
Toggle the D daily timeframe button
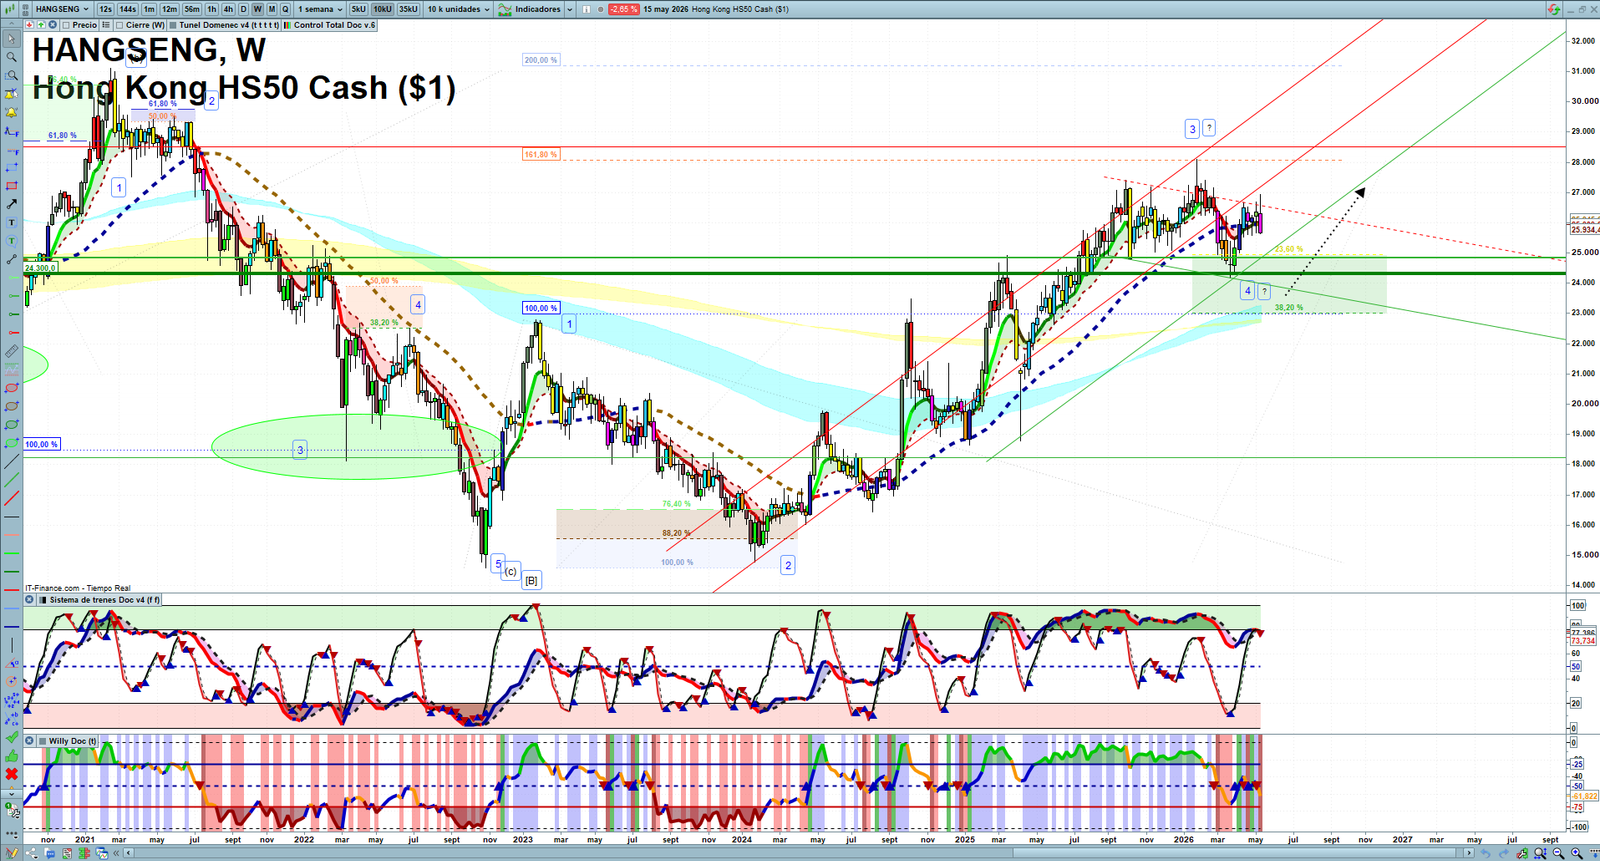tap(243, 9)
